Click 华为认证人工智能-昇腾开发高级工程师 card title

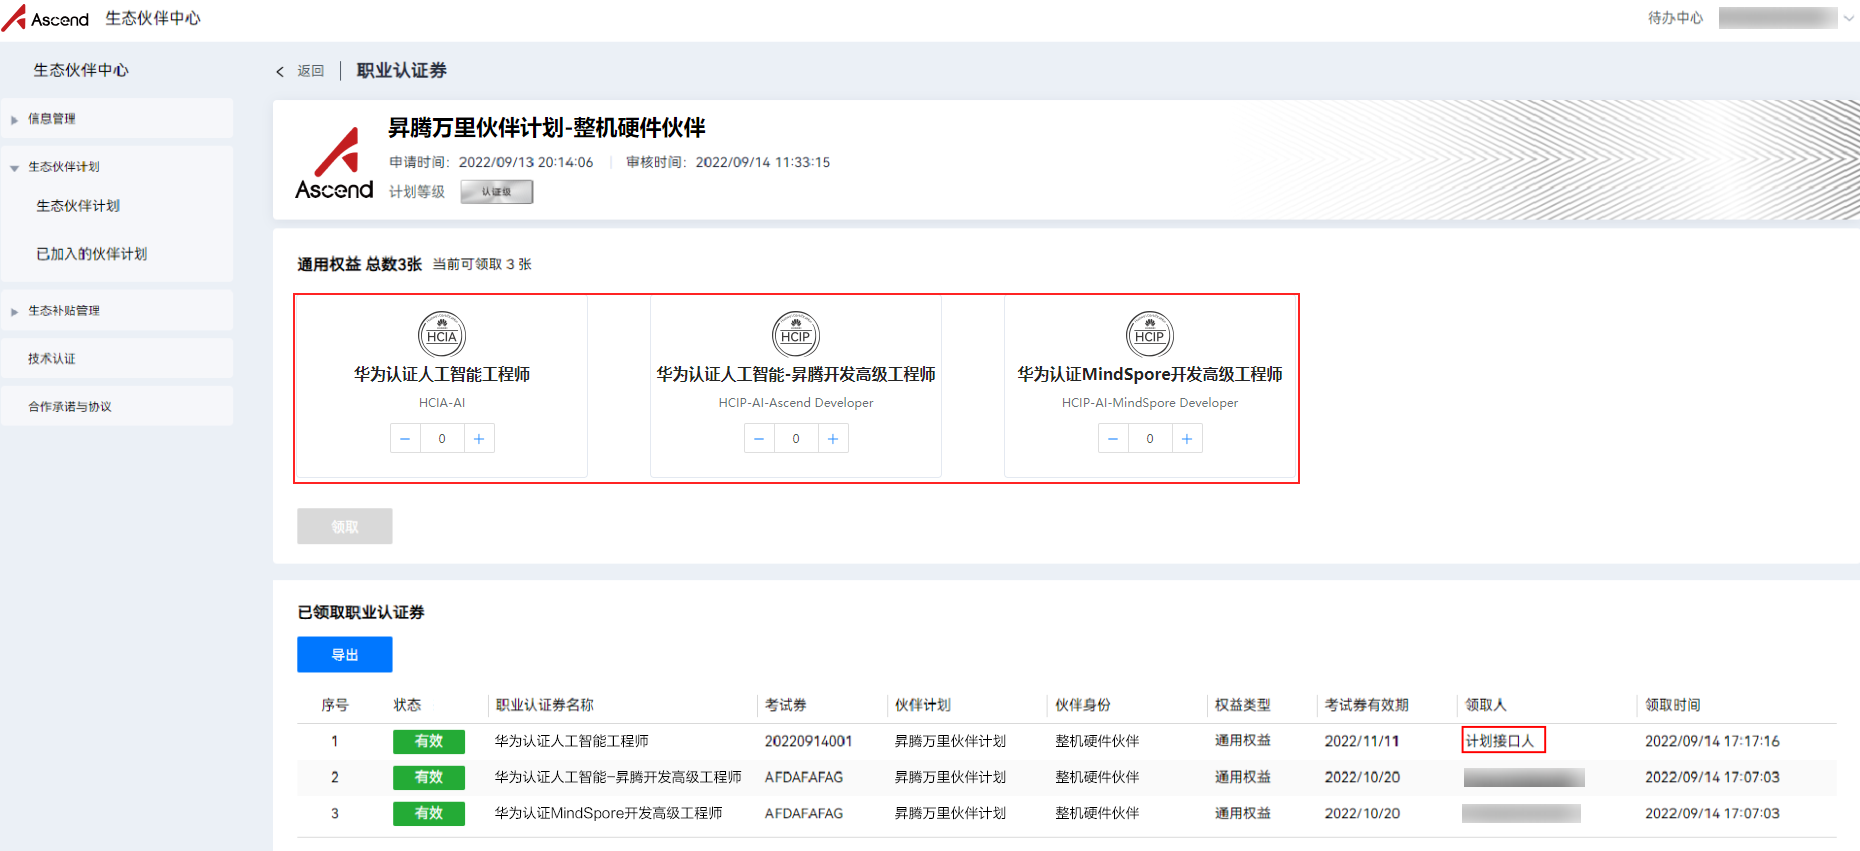796,374
